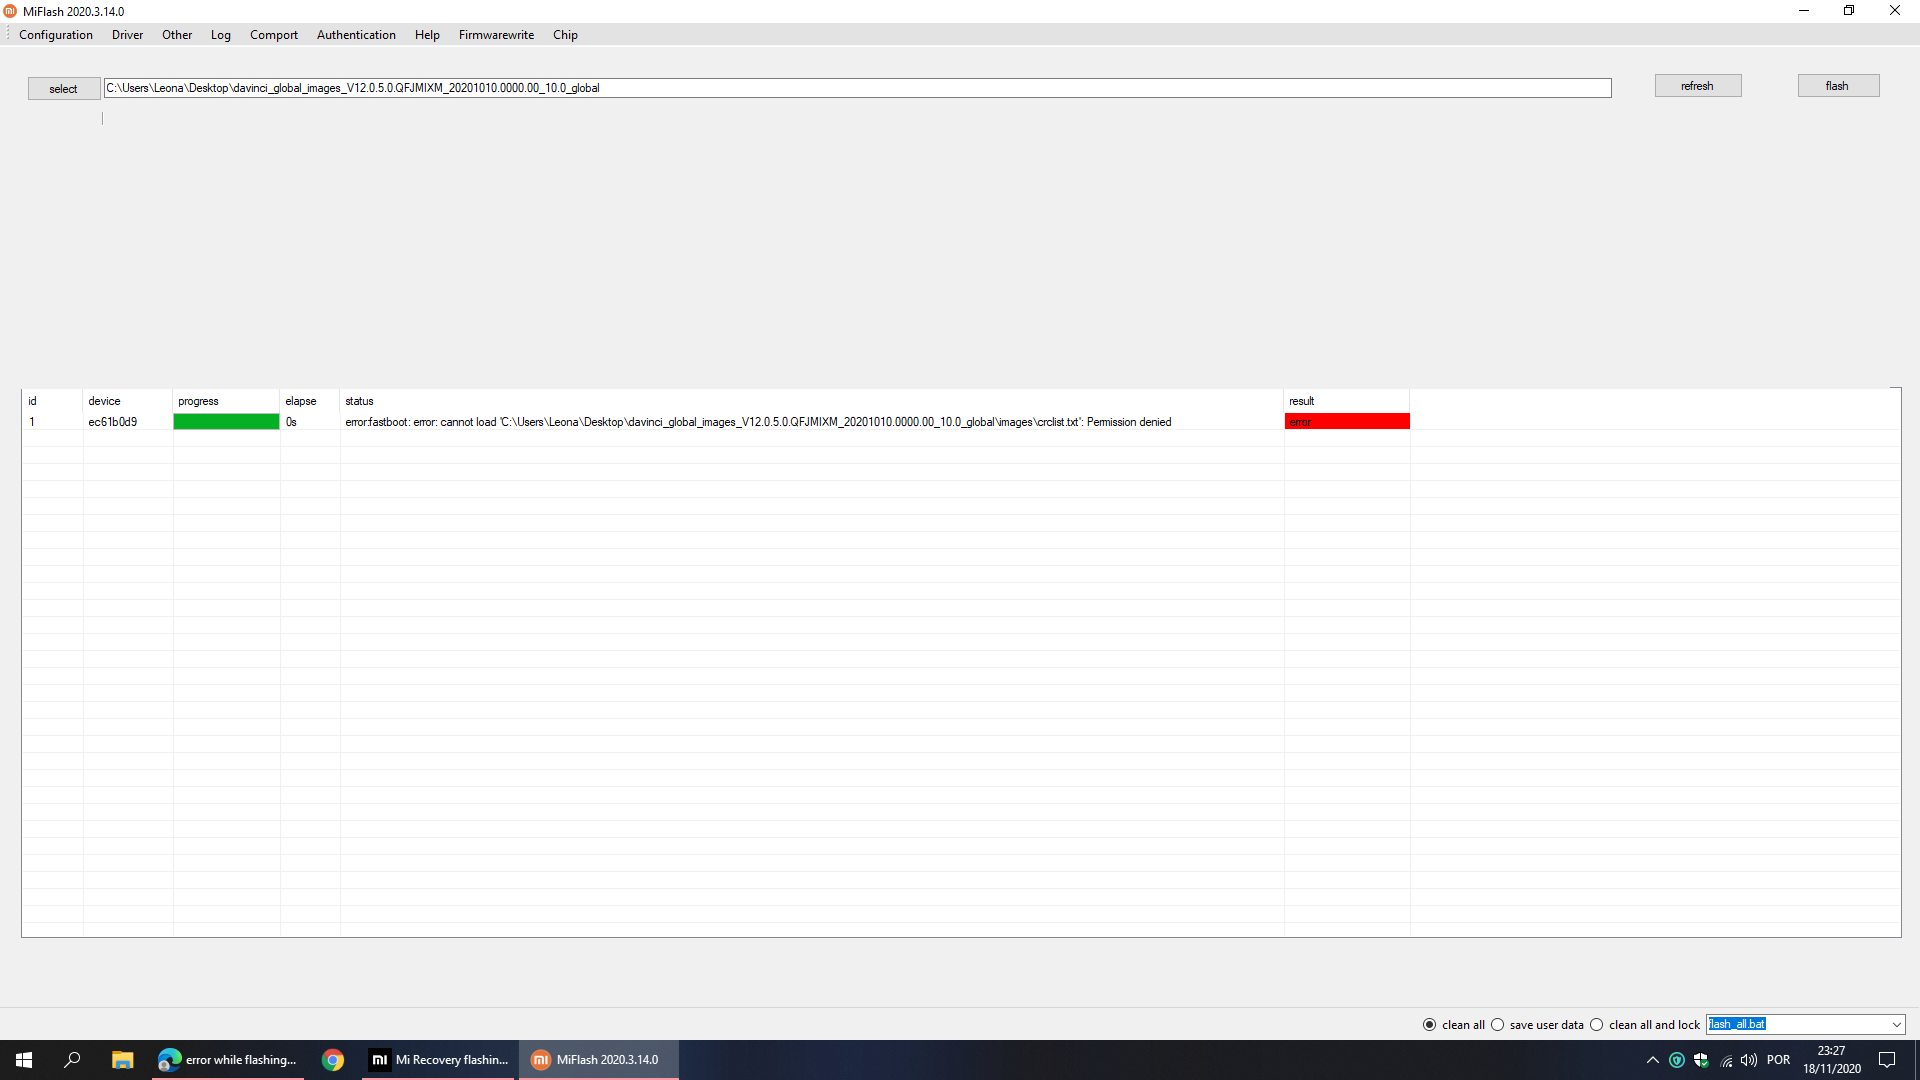This screenshot has height=1080, width=1920.
Task: Choose 'clean all and lock' option
Action: tap(1597, 1025)
